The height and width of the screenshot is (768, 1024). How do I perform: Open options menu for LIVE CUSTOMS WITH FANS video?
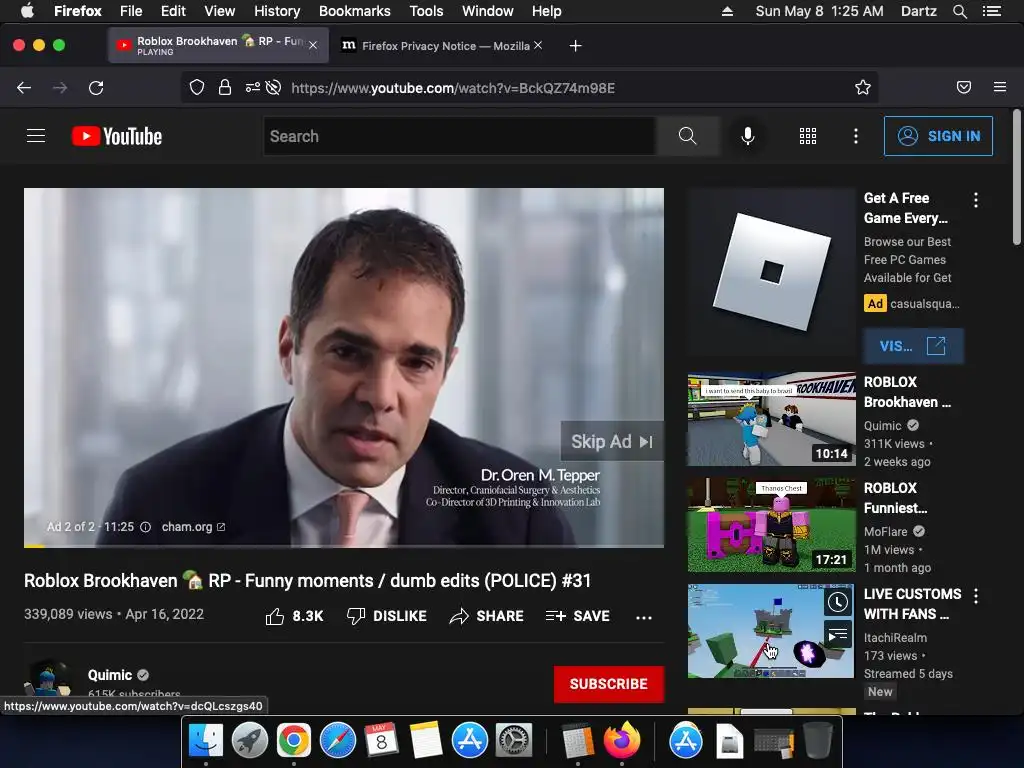click(x=976, y=596)
